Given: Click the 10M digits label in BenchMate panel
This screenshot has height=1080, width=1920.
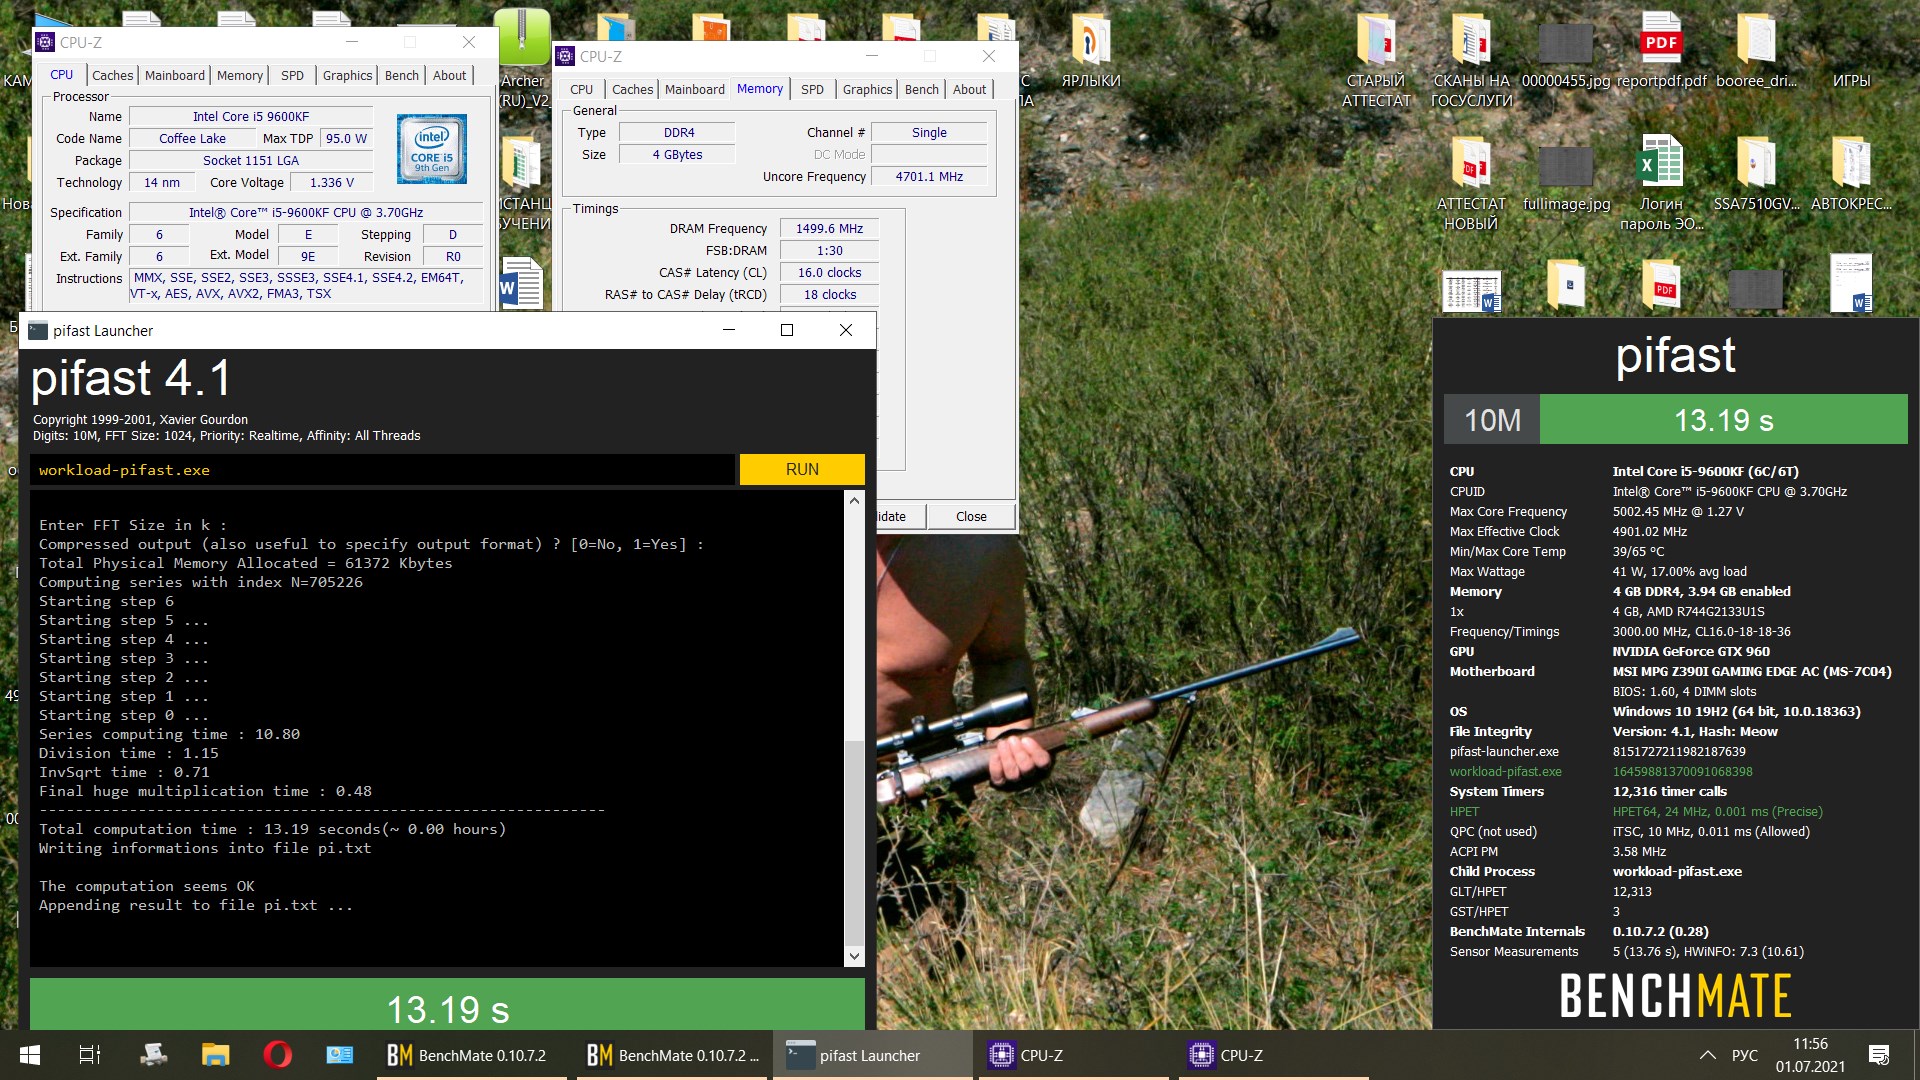Looking at the screenshot, I should (1492, 420).
